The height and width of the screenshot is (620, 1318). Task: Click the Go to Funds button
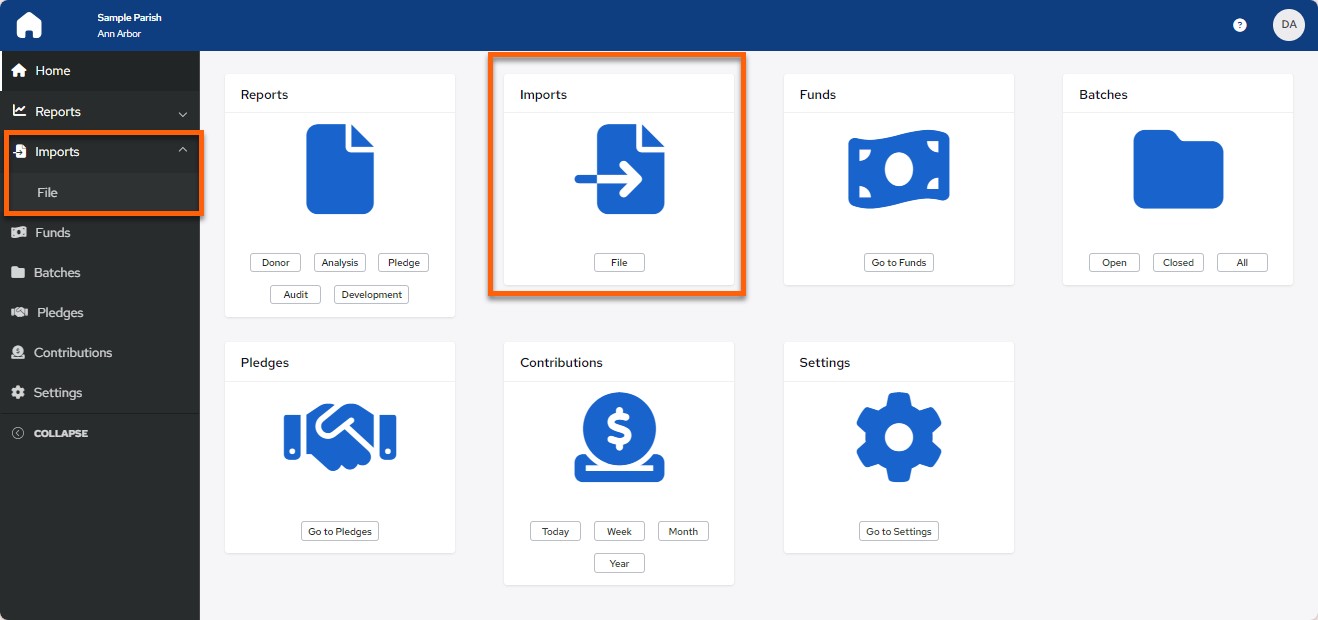[899, 263]
